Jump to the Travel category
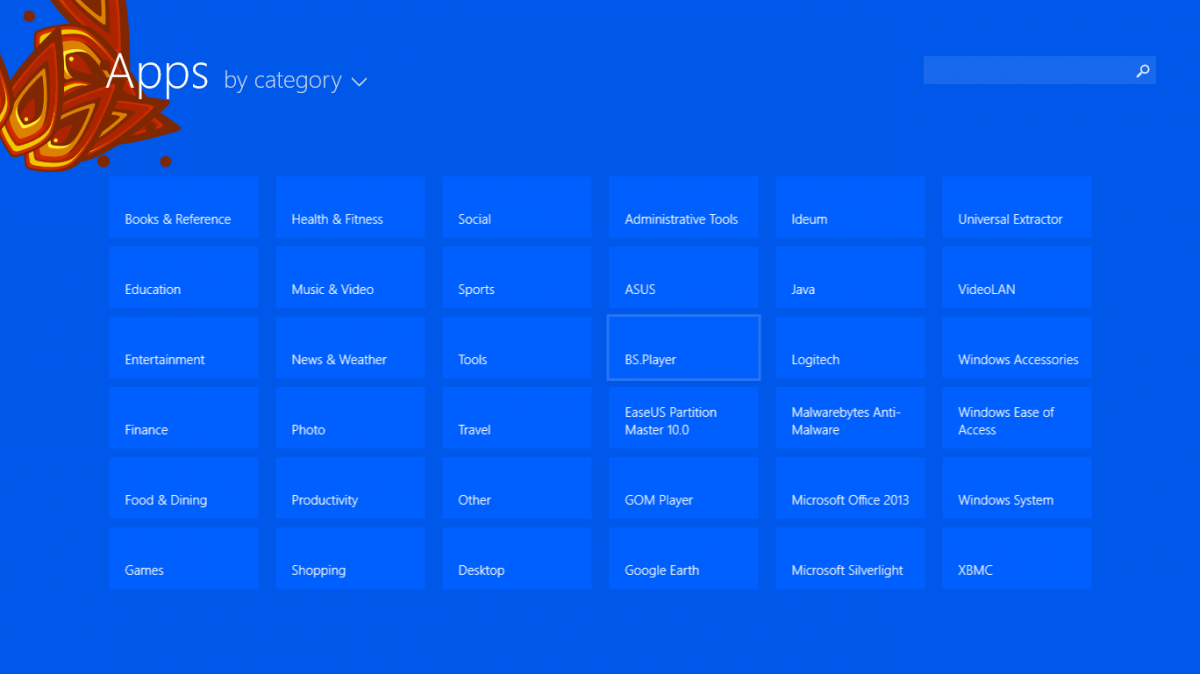This screenshot has width=1200, height=674. pyautogui.click(x=517, y=417)
